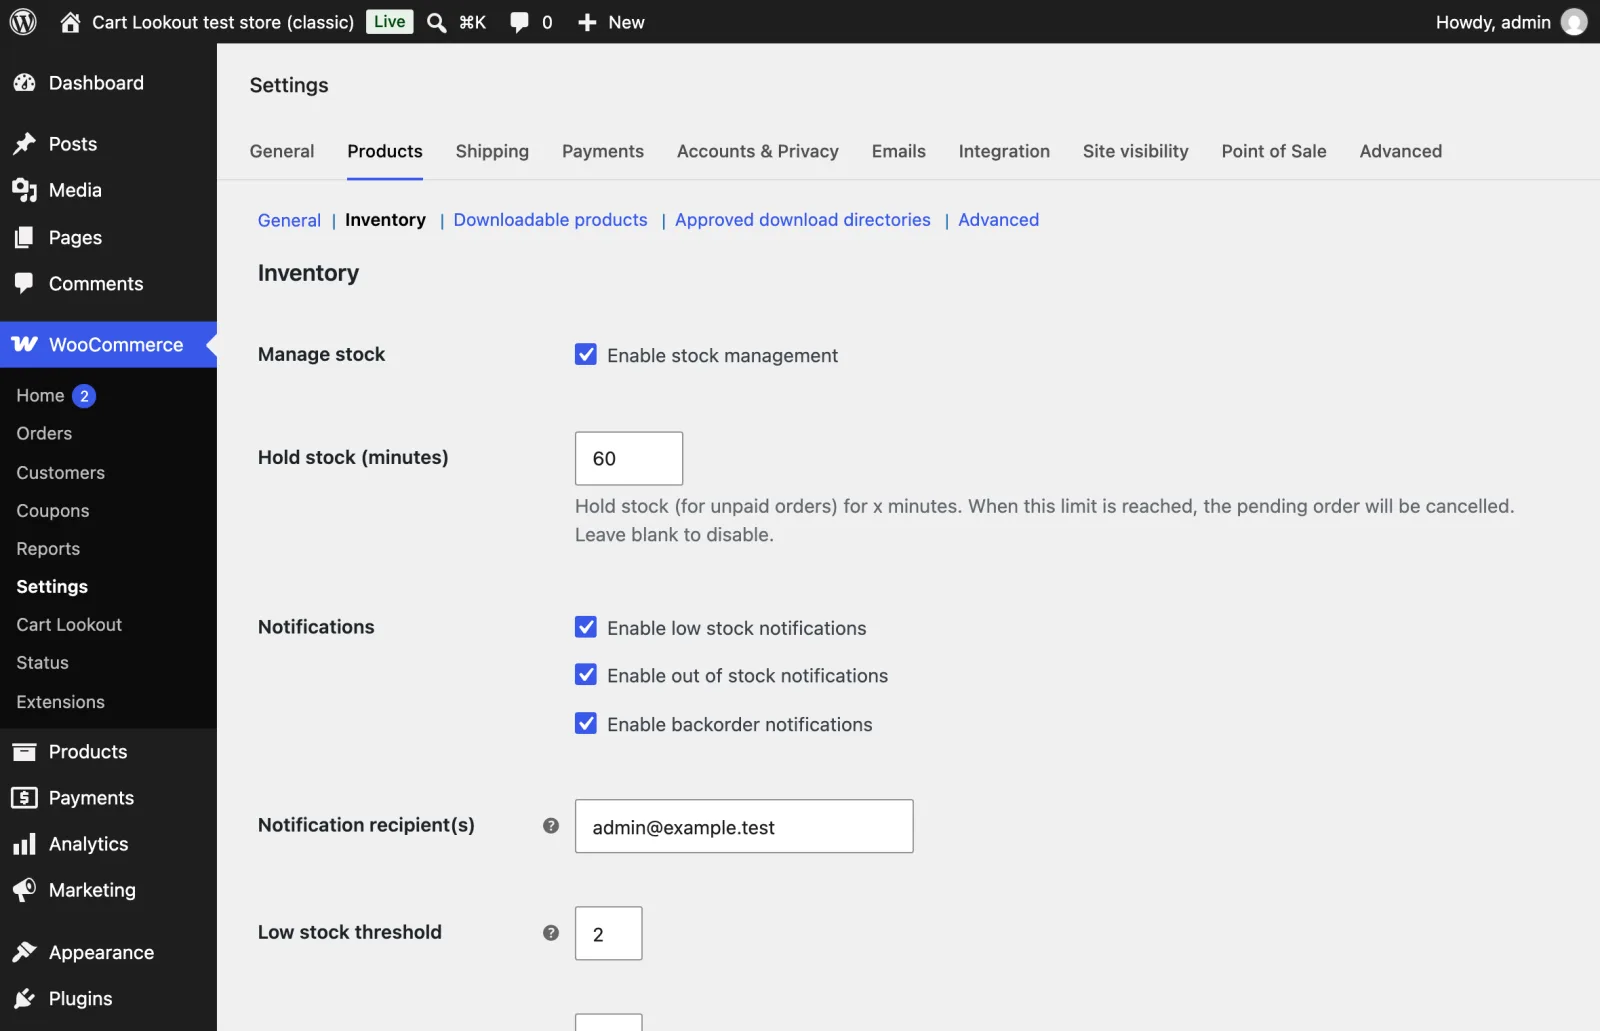Image resolution: width=1600 pixels, height=1031 pixels.
Task: Click the Pages icon in sidebar
Action: point(25,237)
